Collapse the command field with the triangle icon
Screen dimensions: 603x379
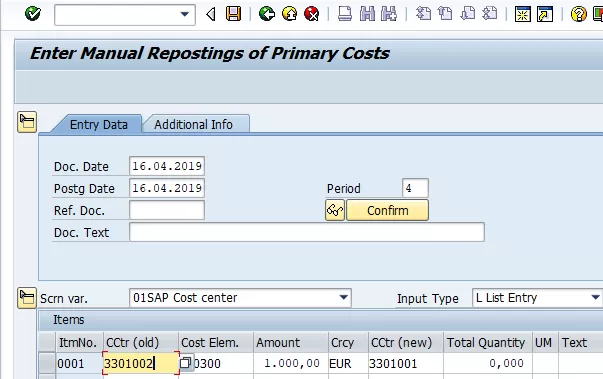tap(210, 15)
